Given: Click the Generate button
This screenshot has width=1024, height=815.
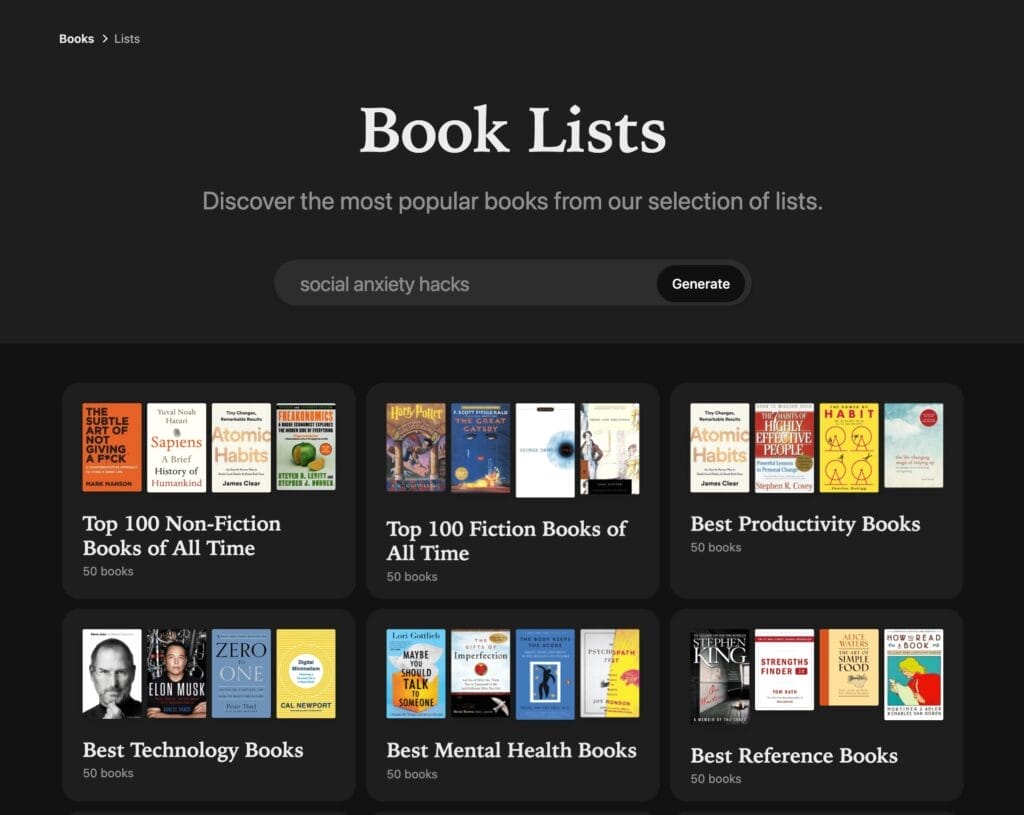Looking at the screenshot, I should 701,284.
